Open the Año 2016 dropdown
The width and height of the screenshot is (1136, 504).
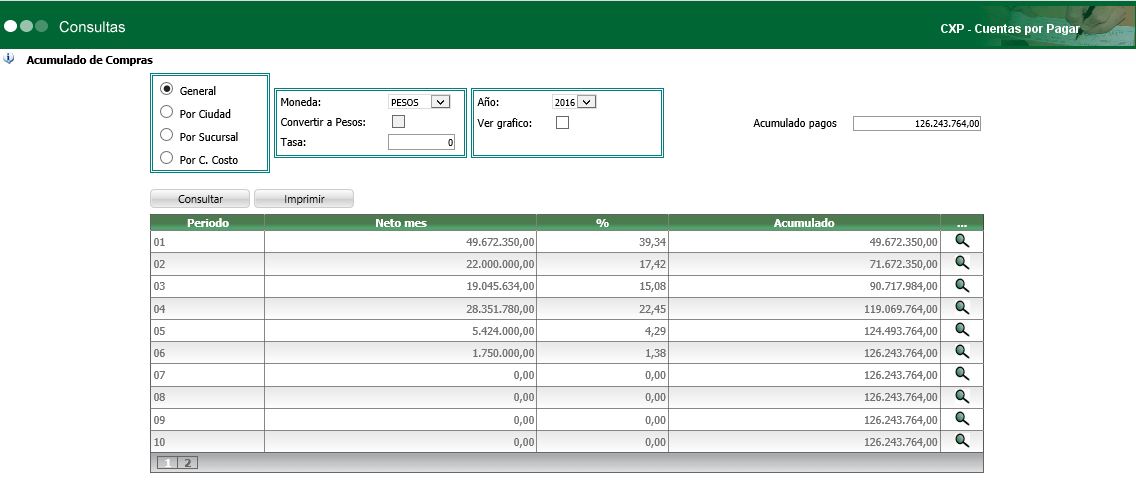pyautogui.click(x=574, y=102)
